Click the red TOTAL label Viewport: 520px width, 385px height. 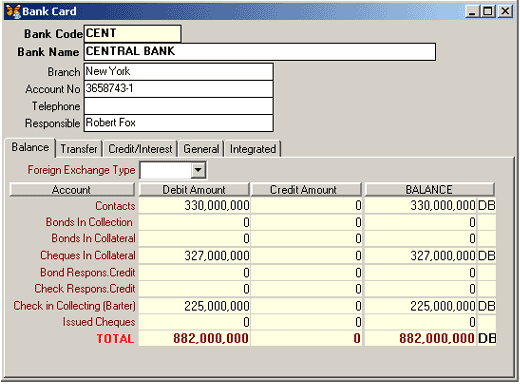[115, 338]
